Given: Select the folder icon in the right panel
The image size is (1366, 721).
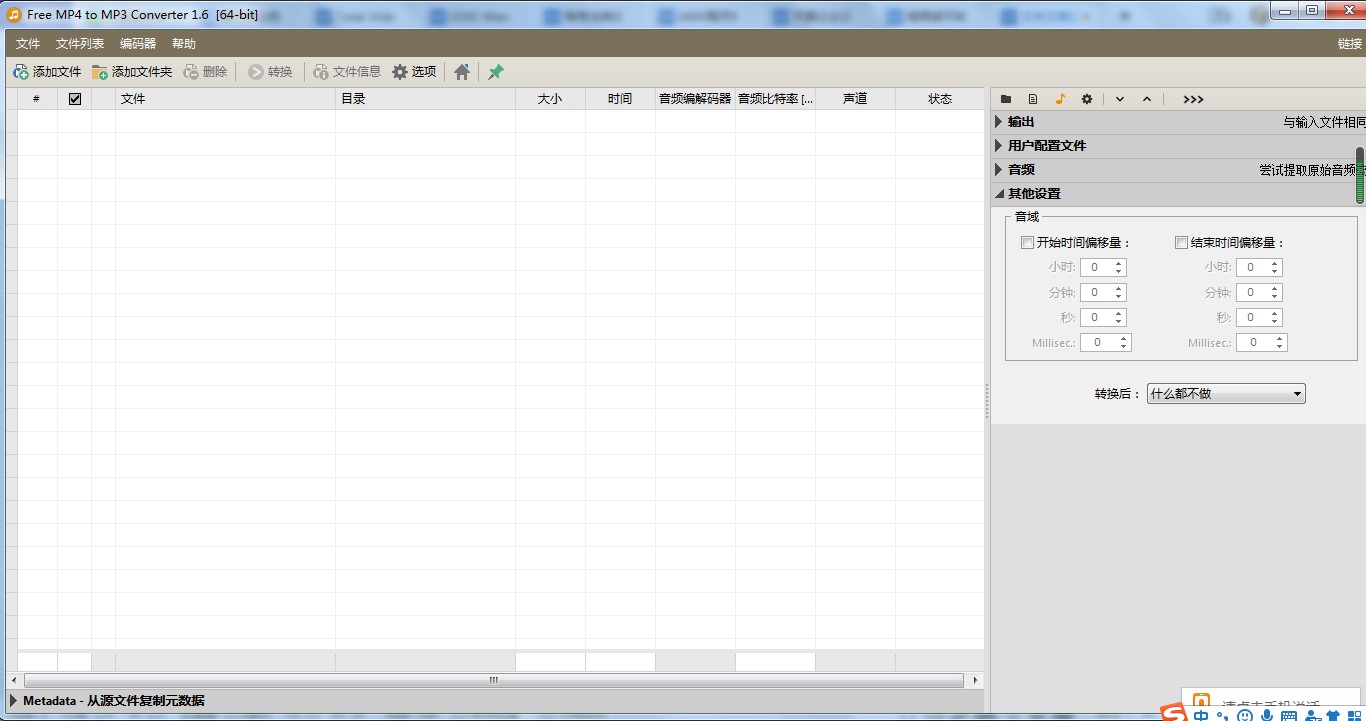Looking at the screenshot, I should (1006, 99).
